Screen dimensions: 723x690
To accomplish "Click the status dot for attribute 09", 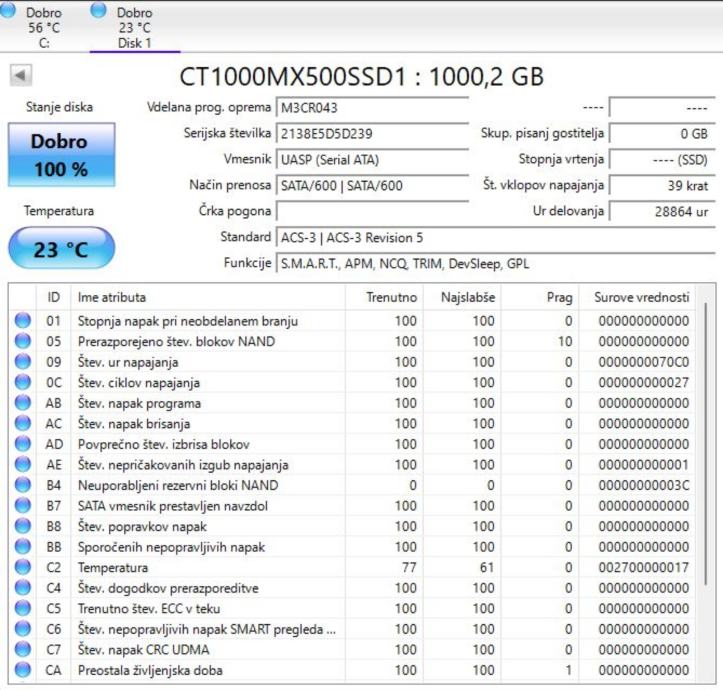I will click(x=23, y=362).
